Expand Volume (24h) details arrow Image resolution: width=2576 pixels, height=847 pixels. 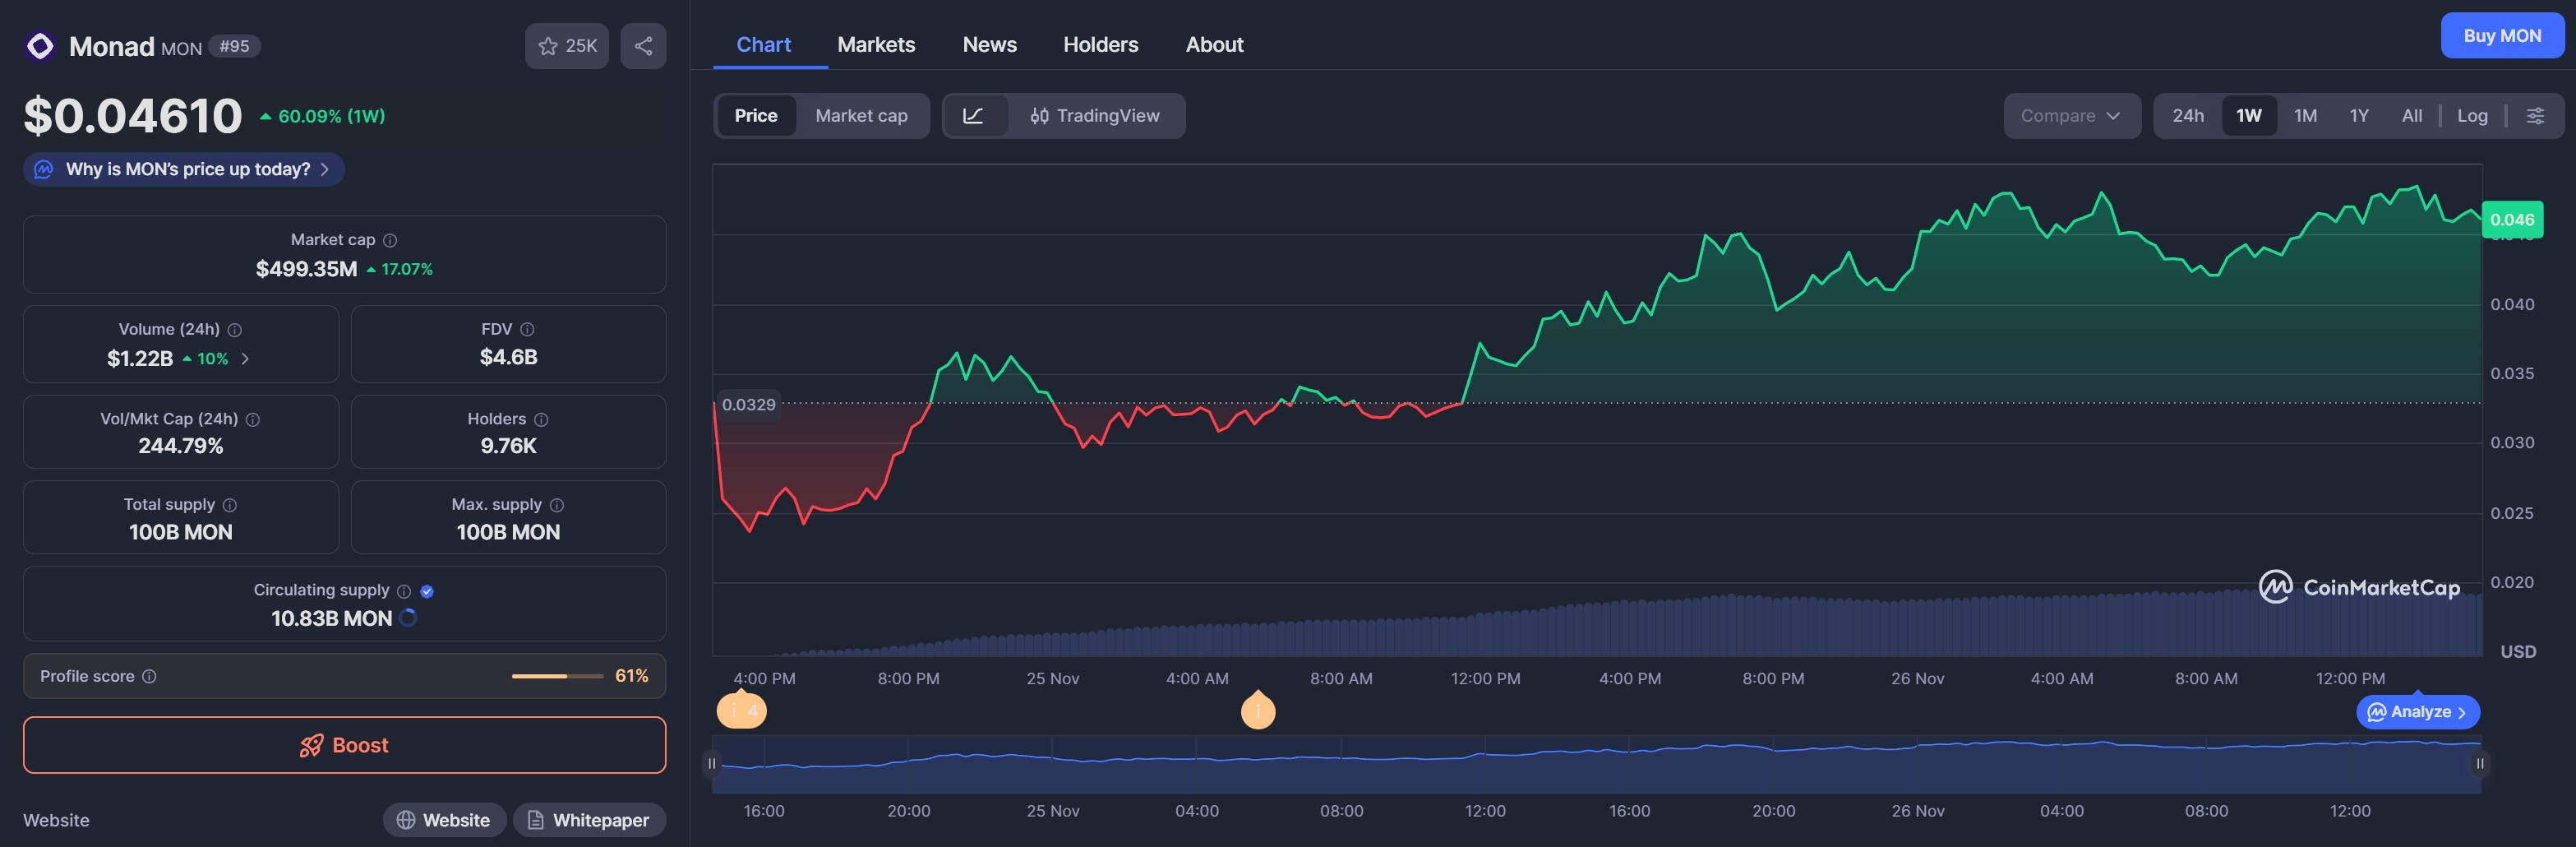245,358
